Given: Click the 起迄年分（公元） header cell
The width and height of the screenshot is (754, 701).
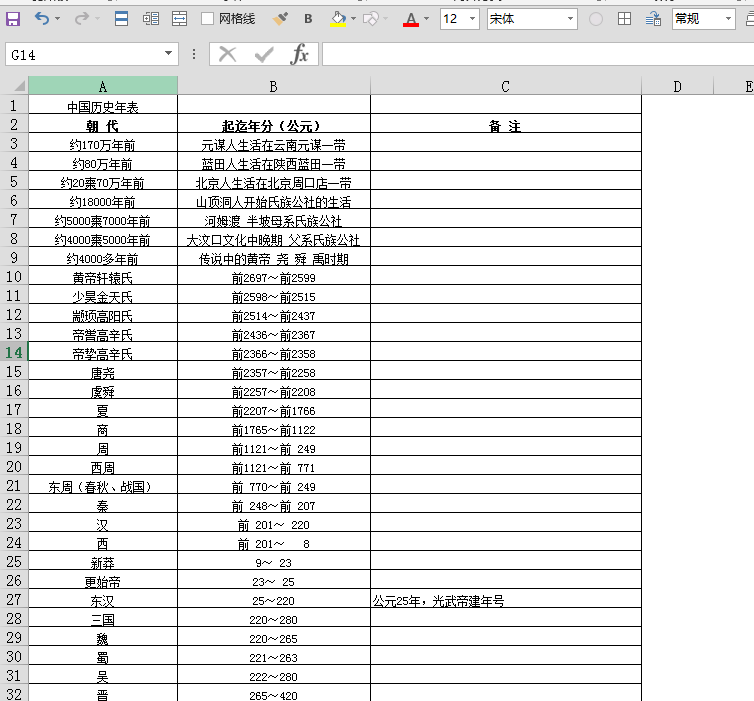Looking at the screenshot, I should (x=274, y=125).
